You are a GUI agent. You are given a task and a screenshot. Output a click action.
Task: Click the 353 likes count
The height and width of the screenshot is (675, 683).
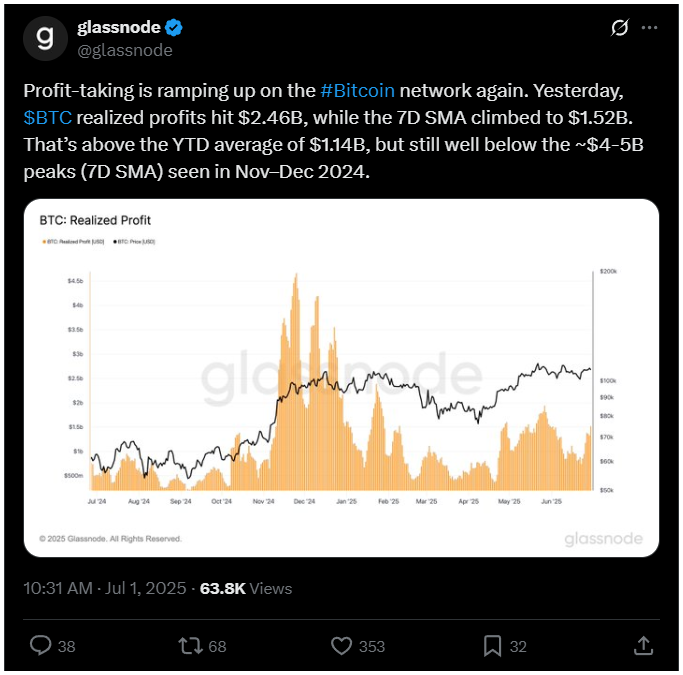(372, 646)
